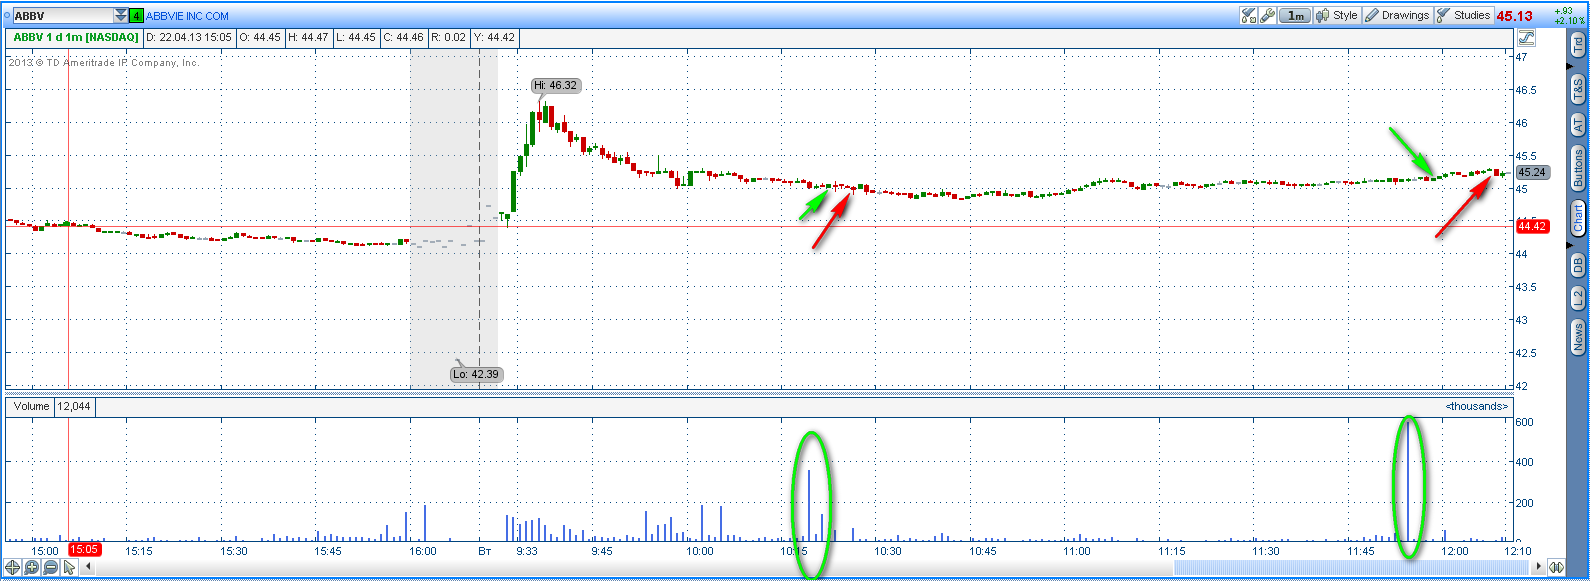Viewport: 1590px width, 581px height.
Task: Click the horizontal scrollbar thumb below the chart
Action: coord(1352,568)
